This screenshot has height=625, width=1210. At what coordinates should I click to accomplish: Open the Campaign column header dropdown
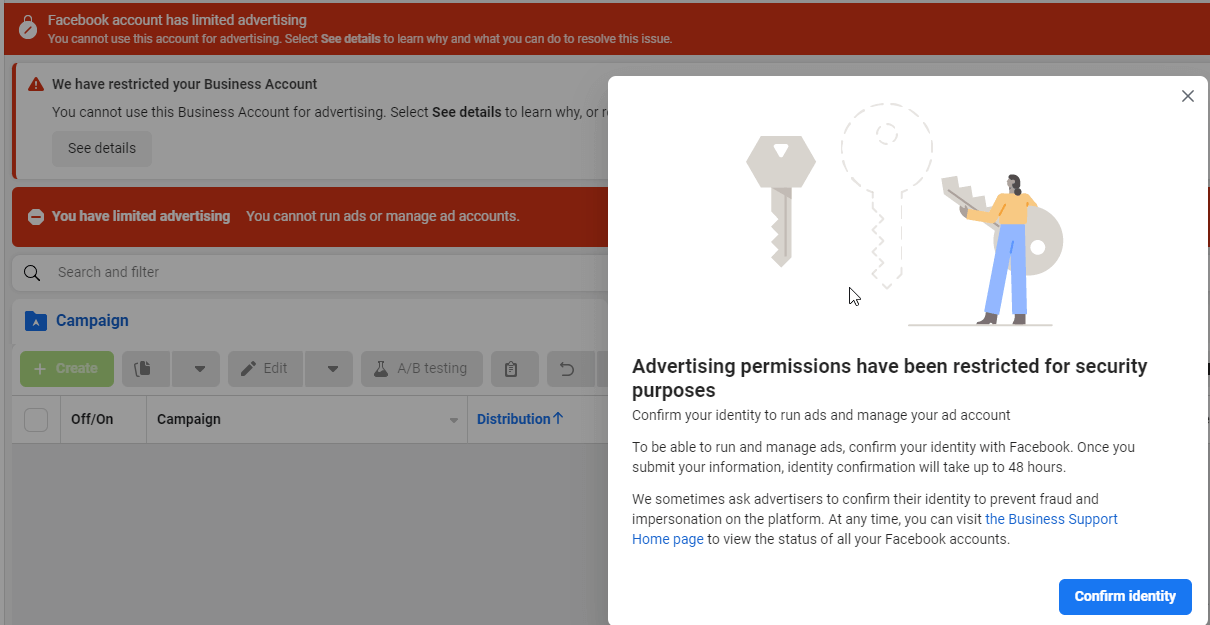tap(453, 419)
